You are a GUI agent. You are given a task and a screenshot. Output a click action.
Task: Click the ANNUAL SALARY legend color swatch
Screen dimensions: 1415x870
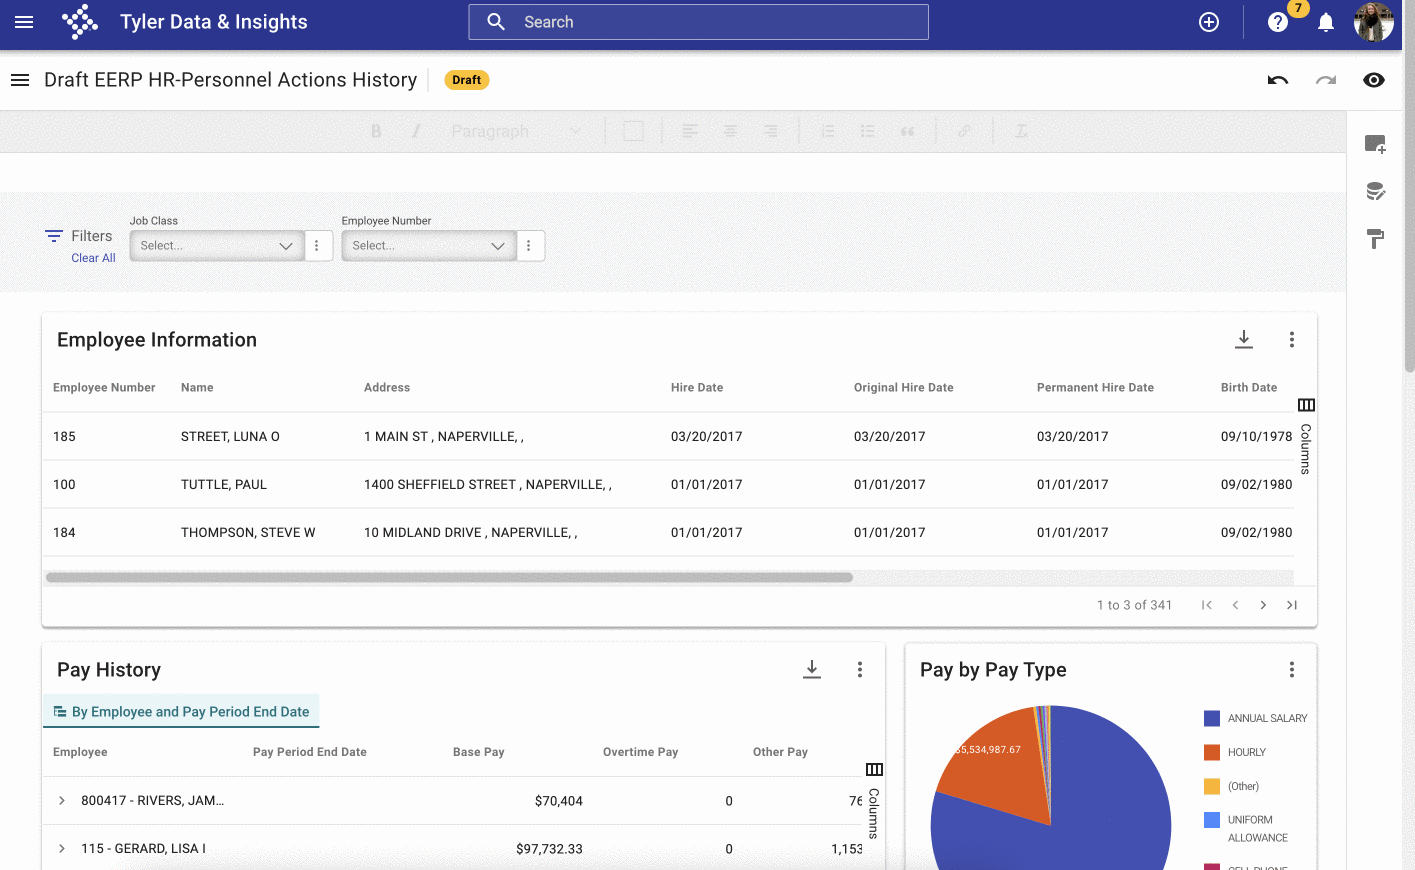click(1212, 718)
